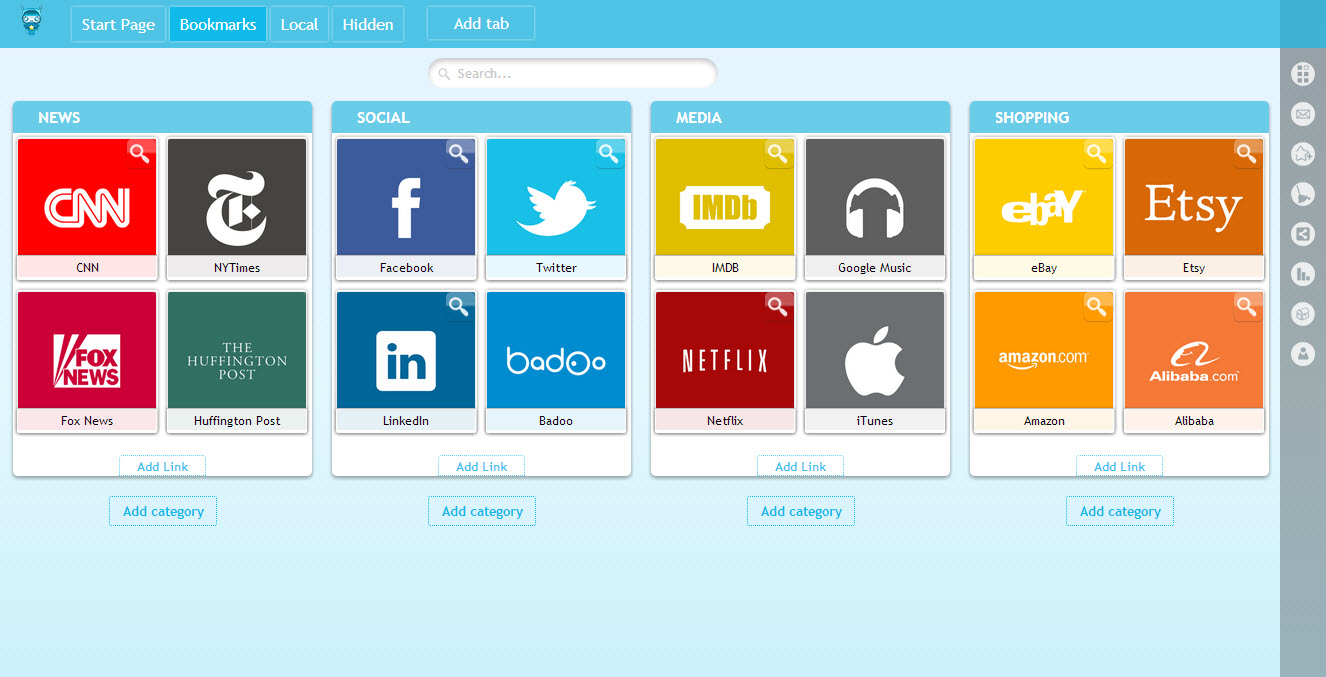Image resolution: width=1326 pixels, height=677 pixels.
Task: Click the Add tab button
Action: 481,23
